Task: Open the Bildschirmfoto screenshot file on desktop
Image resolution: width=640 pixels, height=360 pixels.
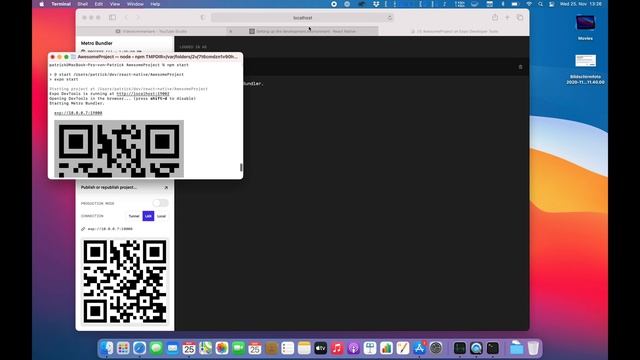Action: [x=585, y=69]
